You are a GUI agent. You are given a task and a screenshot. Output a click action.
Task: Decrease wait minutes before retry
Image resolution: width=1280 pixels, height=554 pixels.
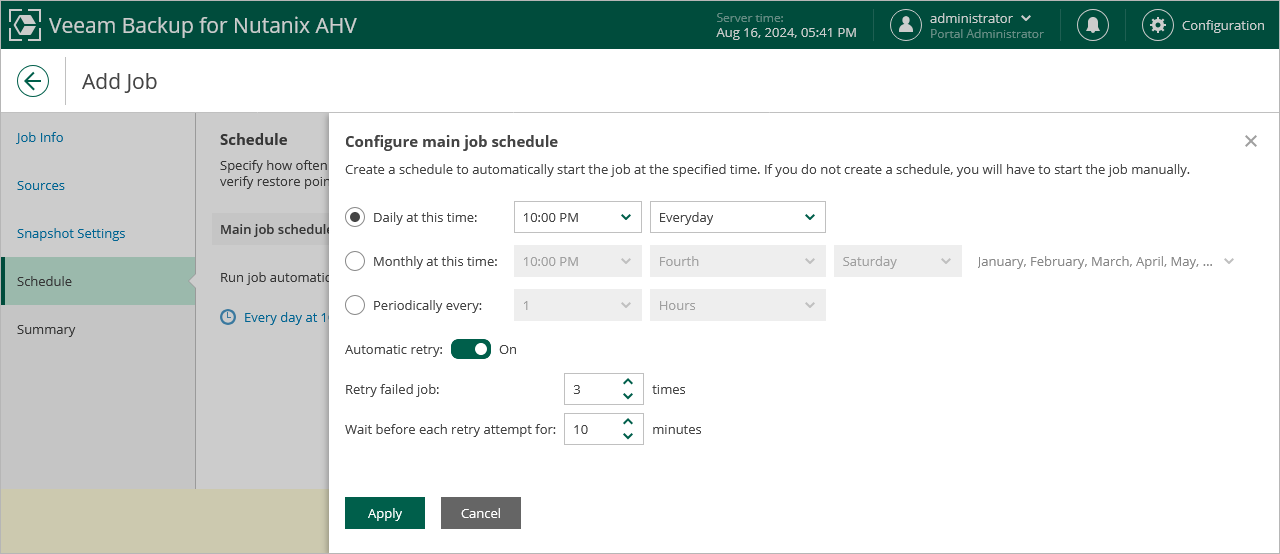coord(628,436)
